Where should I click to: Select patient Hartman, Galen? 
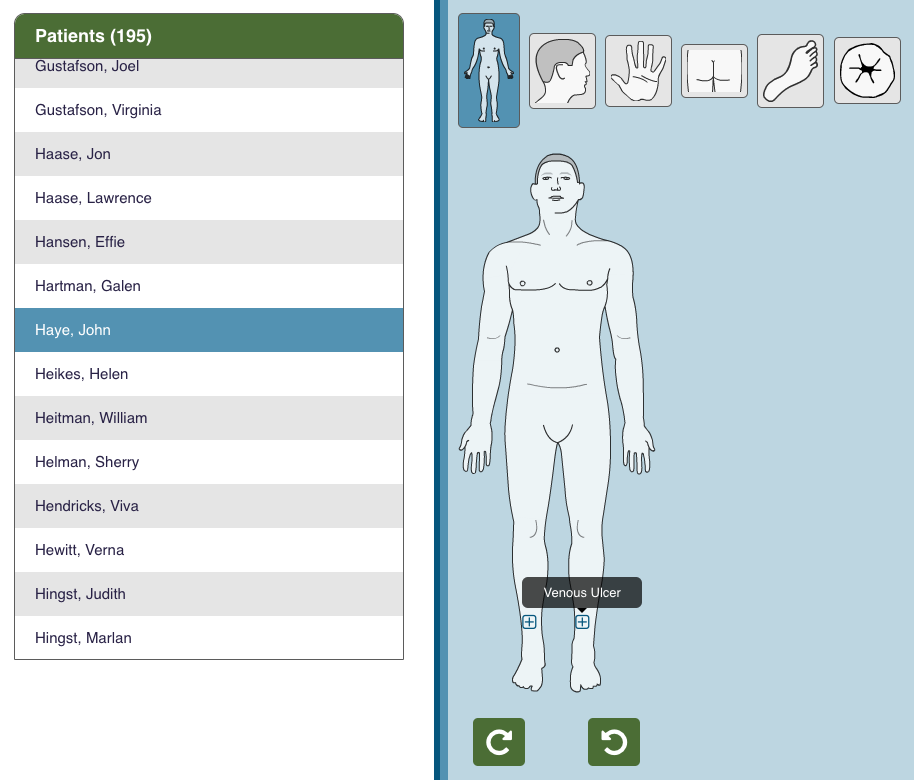(x=209, y=286)
